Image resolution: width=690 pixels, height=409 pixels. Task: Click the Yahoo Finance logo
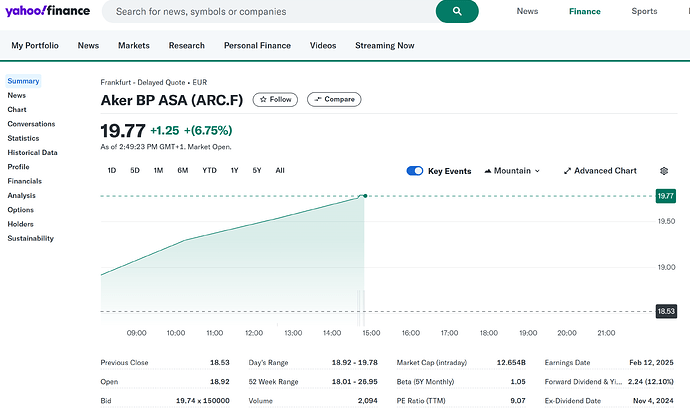tap(48, 11)
